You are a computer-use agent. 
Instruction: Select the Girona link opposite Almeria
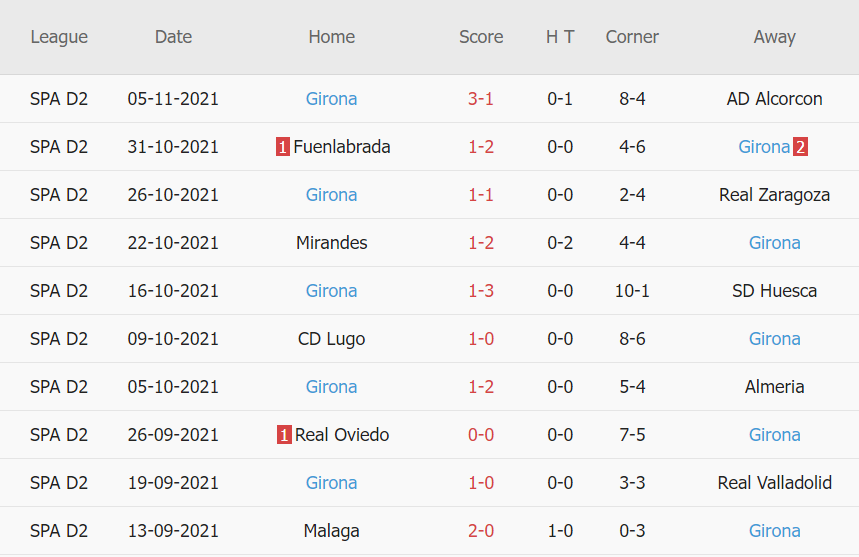click(331, 387)
